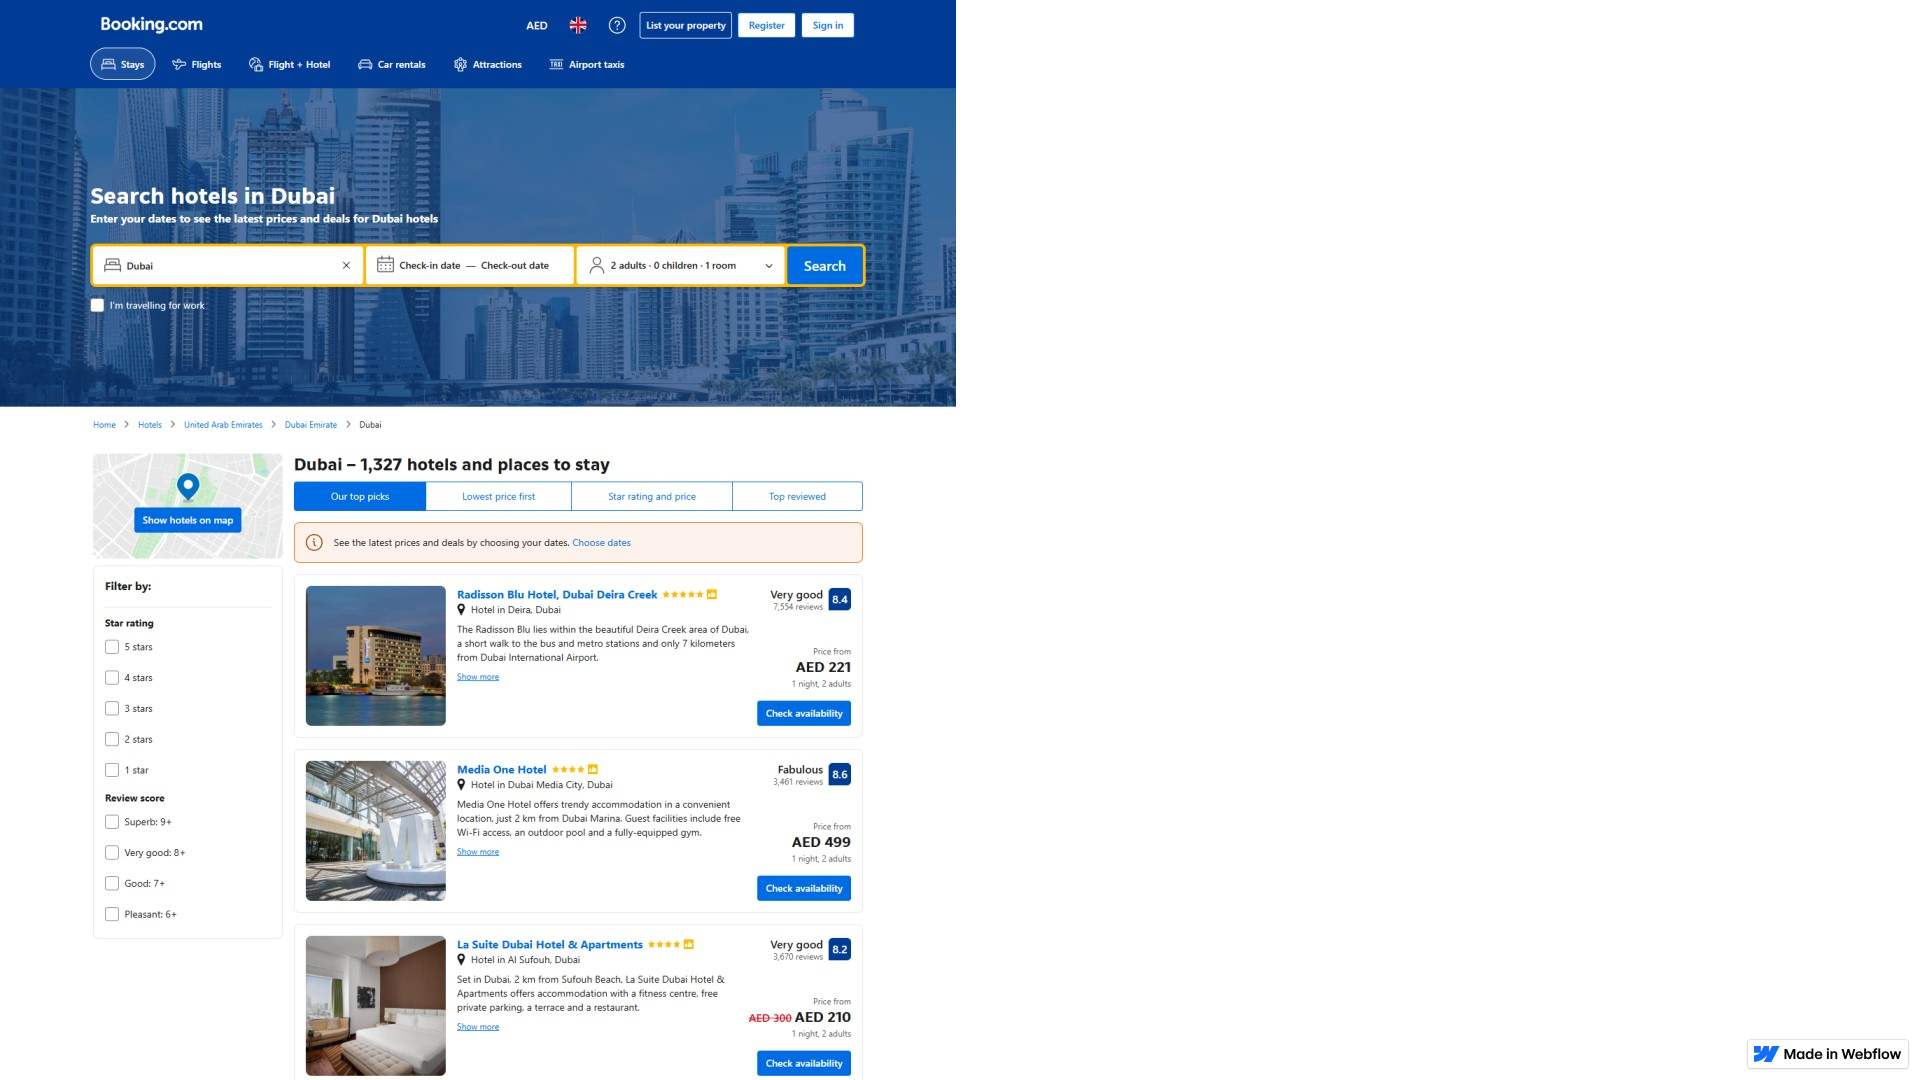This screenshot has width=1920, height=1080.
Task: Enable Pleasant: 6+ review filter
Action: pos(112,915)
